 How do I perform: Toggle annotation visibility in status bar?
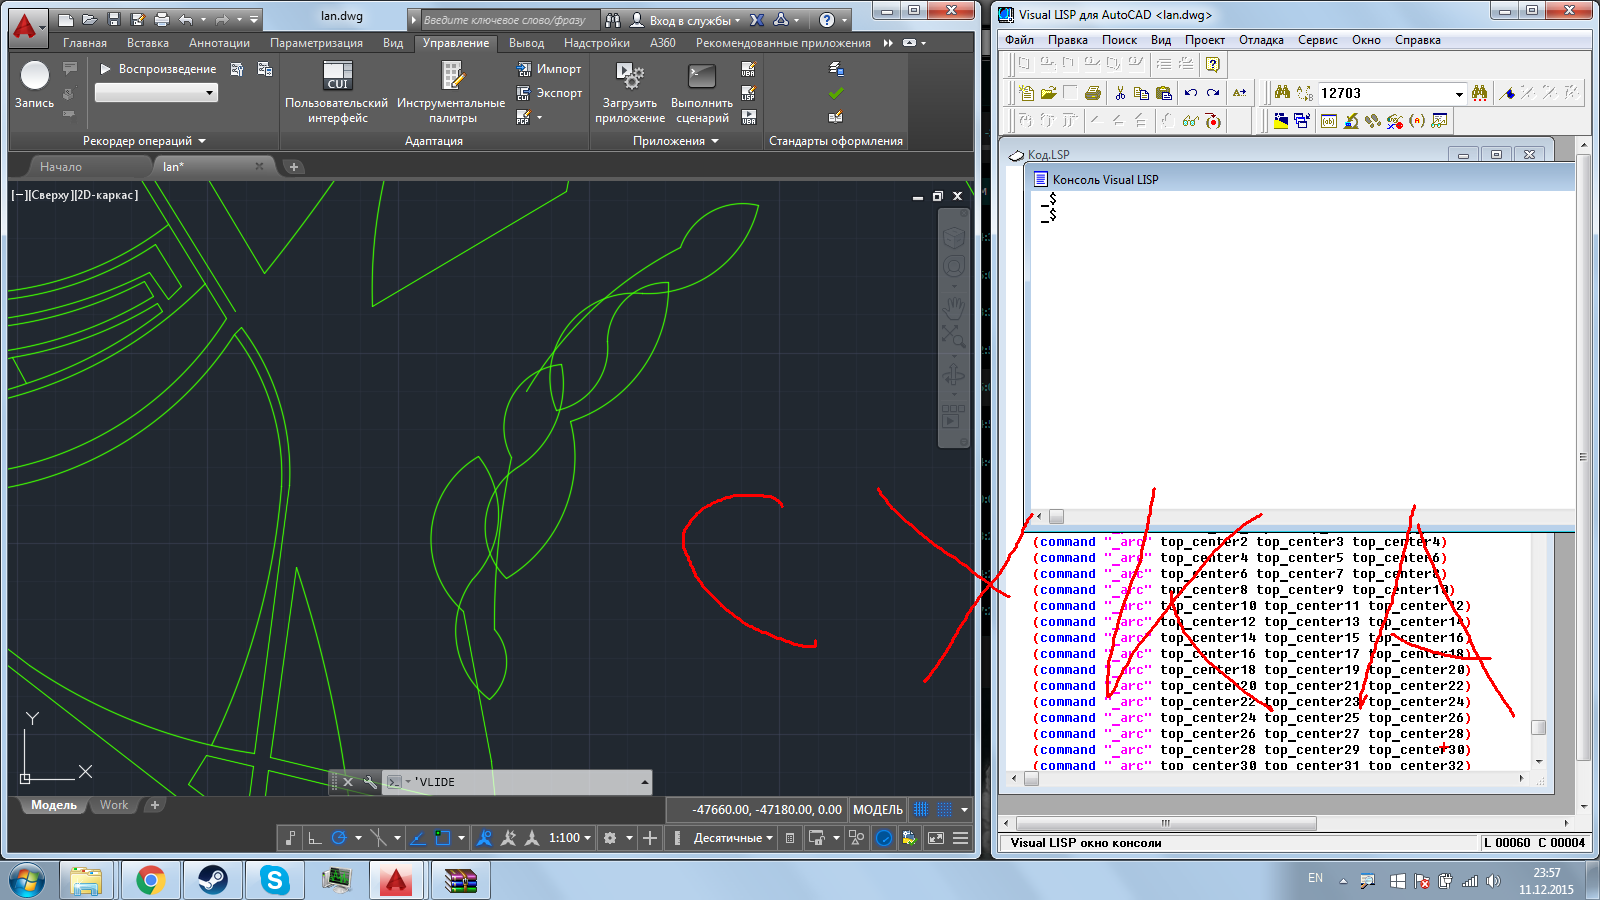(484, 838)
